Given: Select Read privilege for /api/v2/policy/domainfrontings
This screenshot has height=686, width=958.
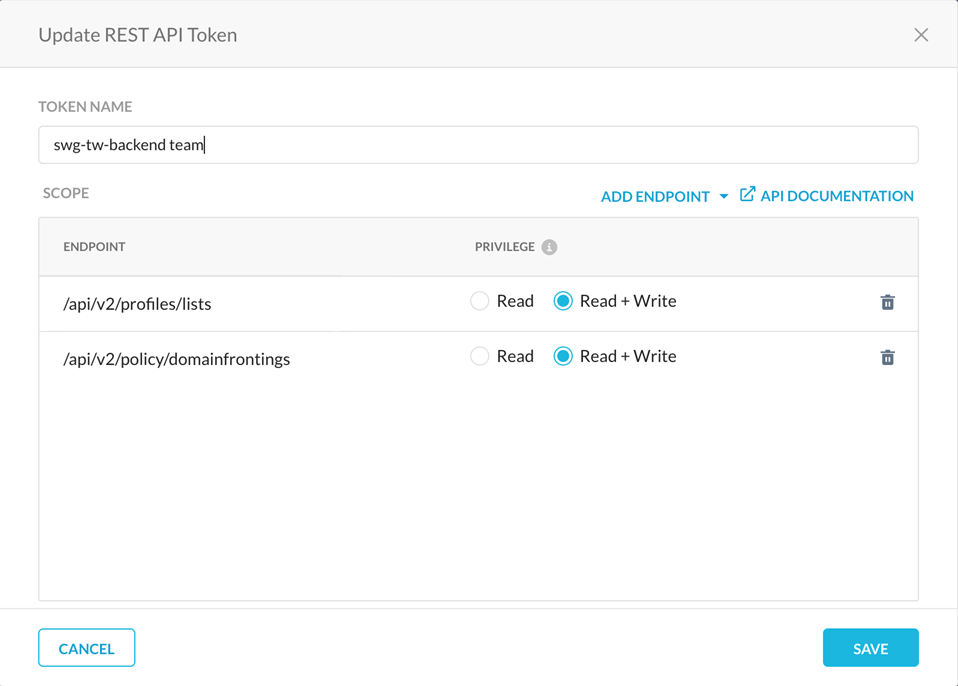Looking at the screenshot, I should [479, 356].
